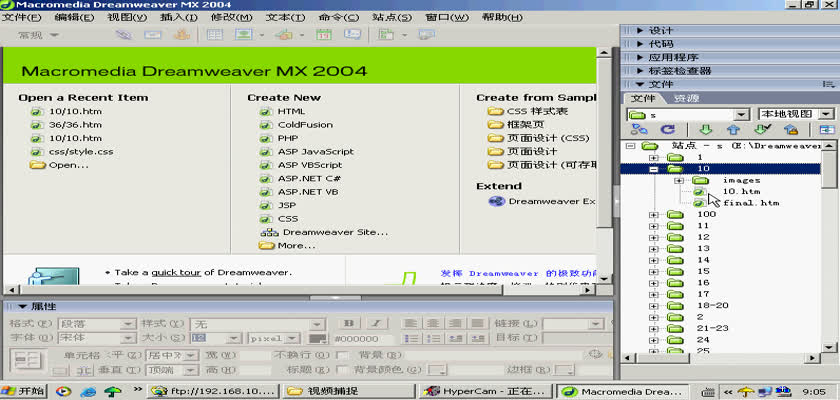This screenshot has width=840, height=400.
Task: Click the blue Put files arrow
Action: coord(732,129)
